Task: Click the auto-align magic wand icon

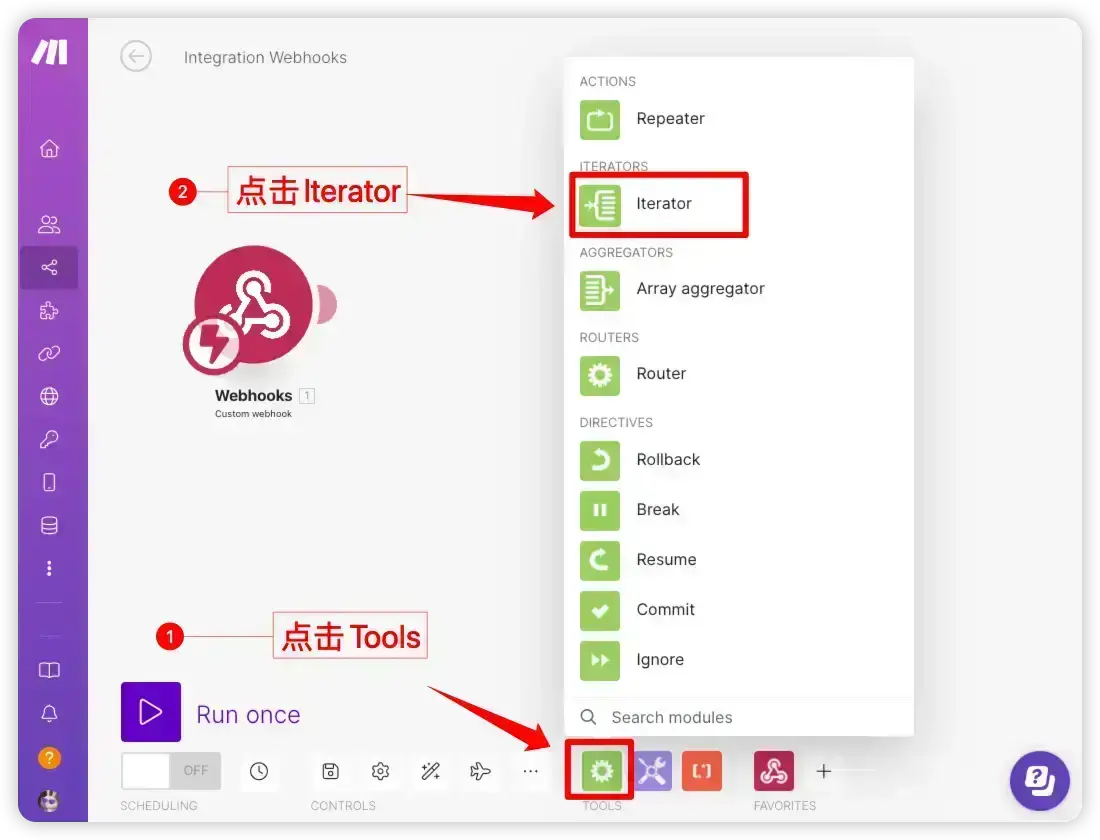Action: [430, 771]
